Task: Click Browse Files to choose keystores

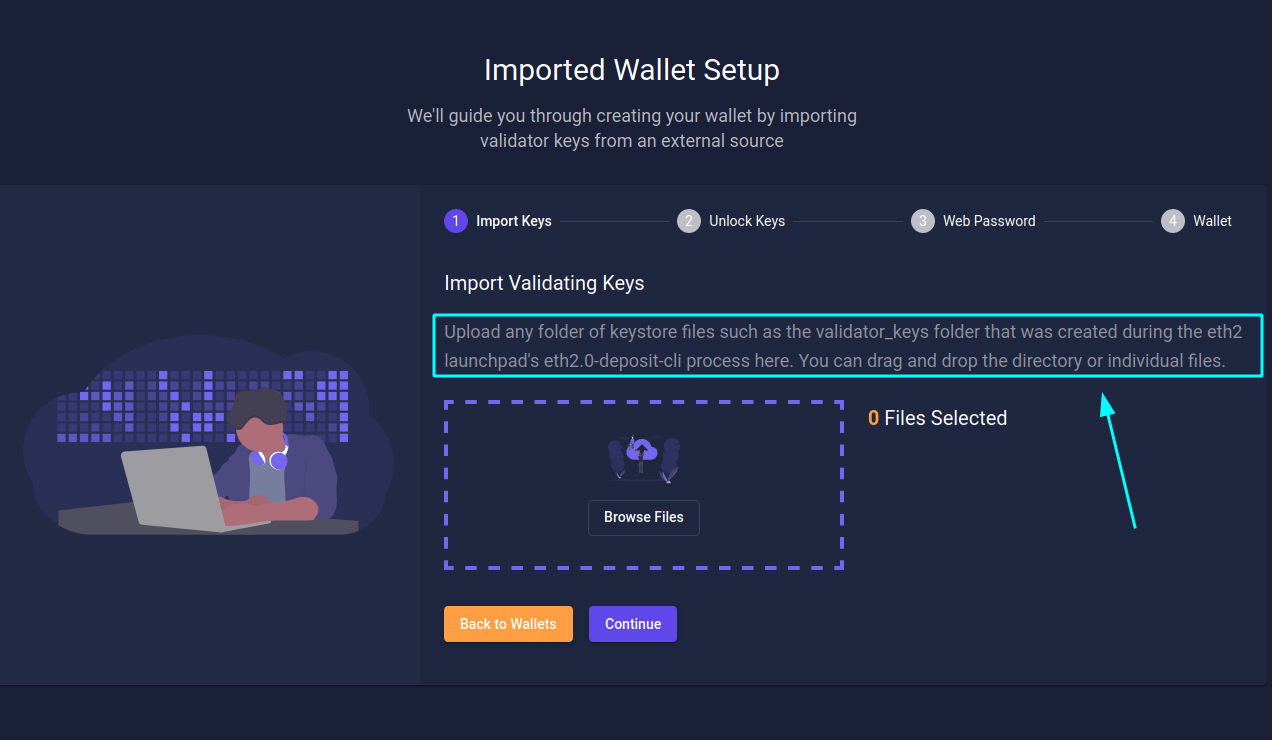Action: click(x=643, y=517)
